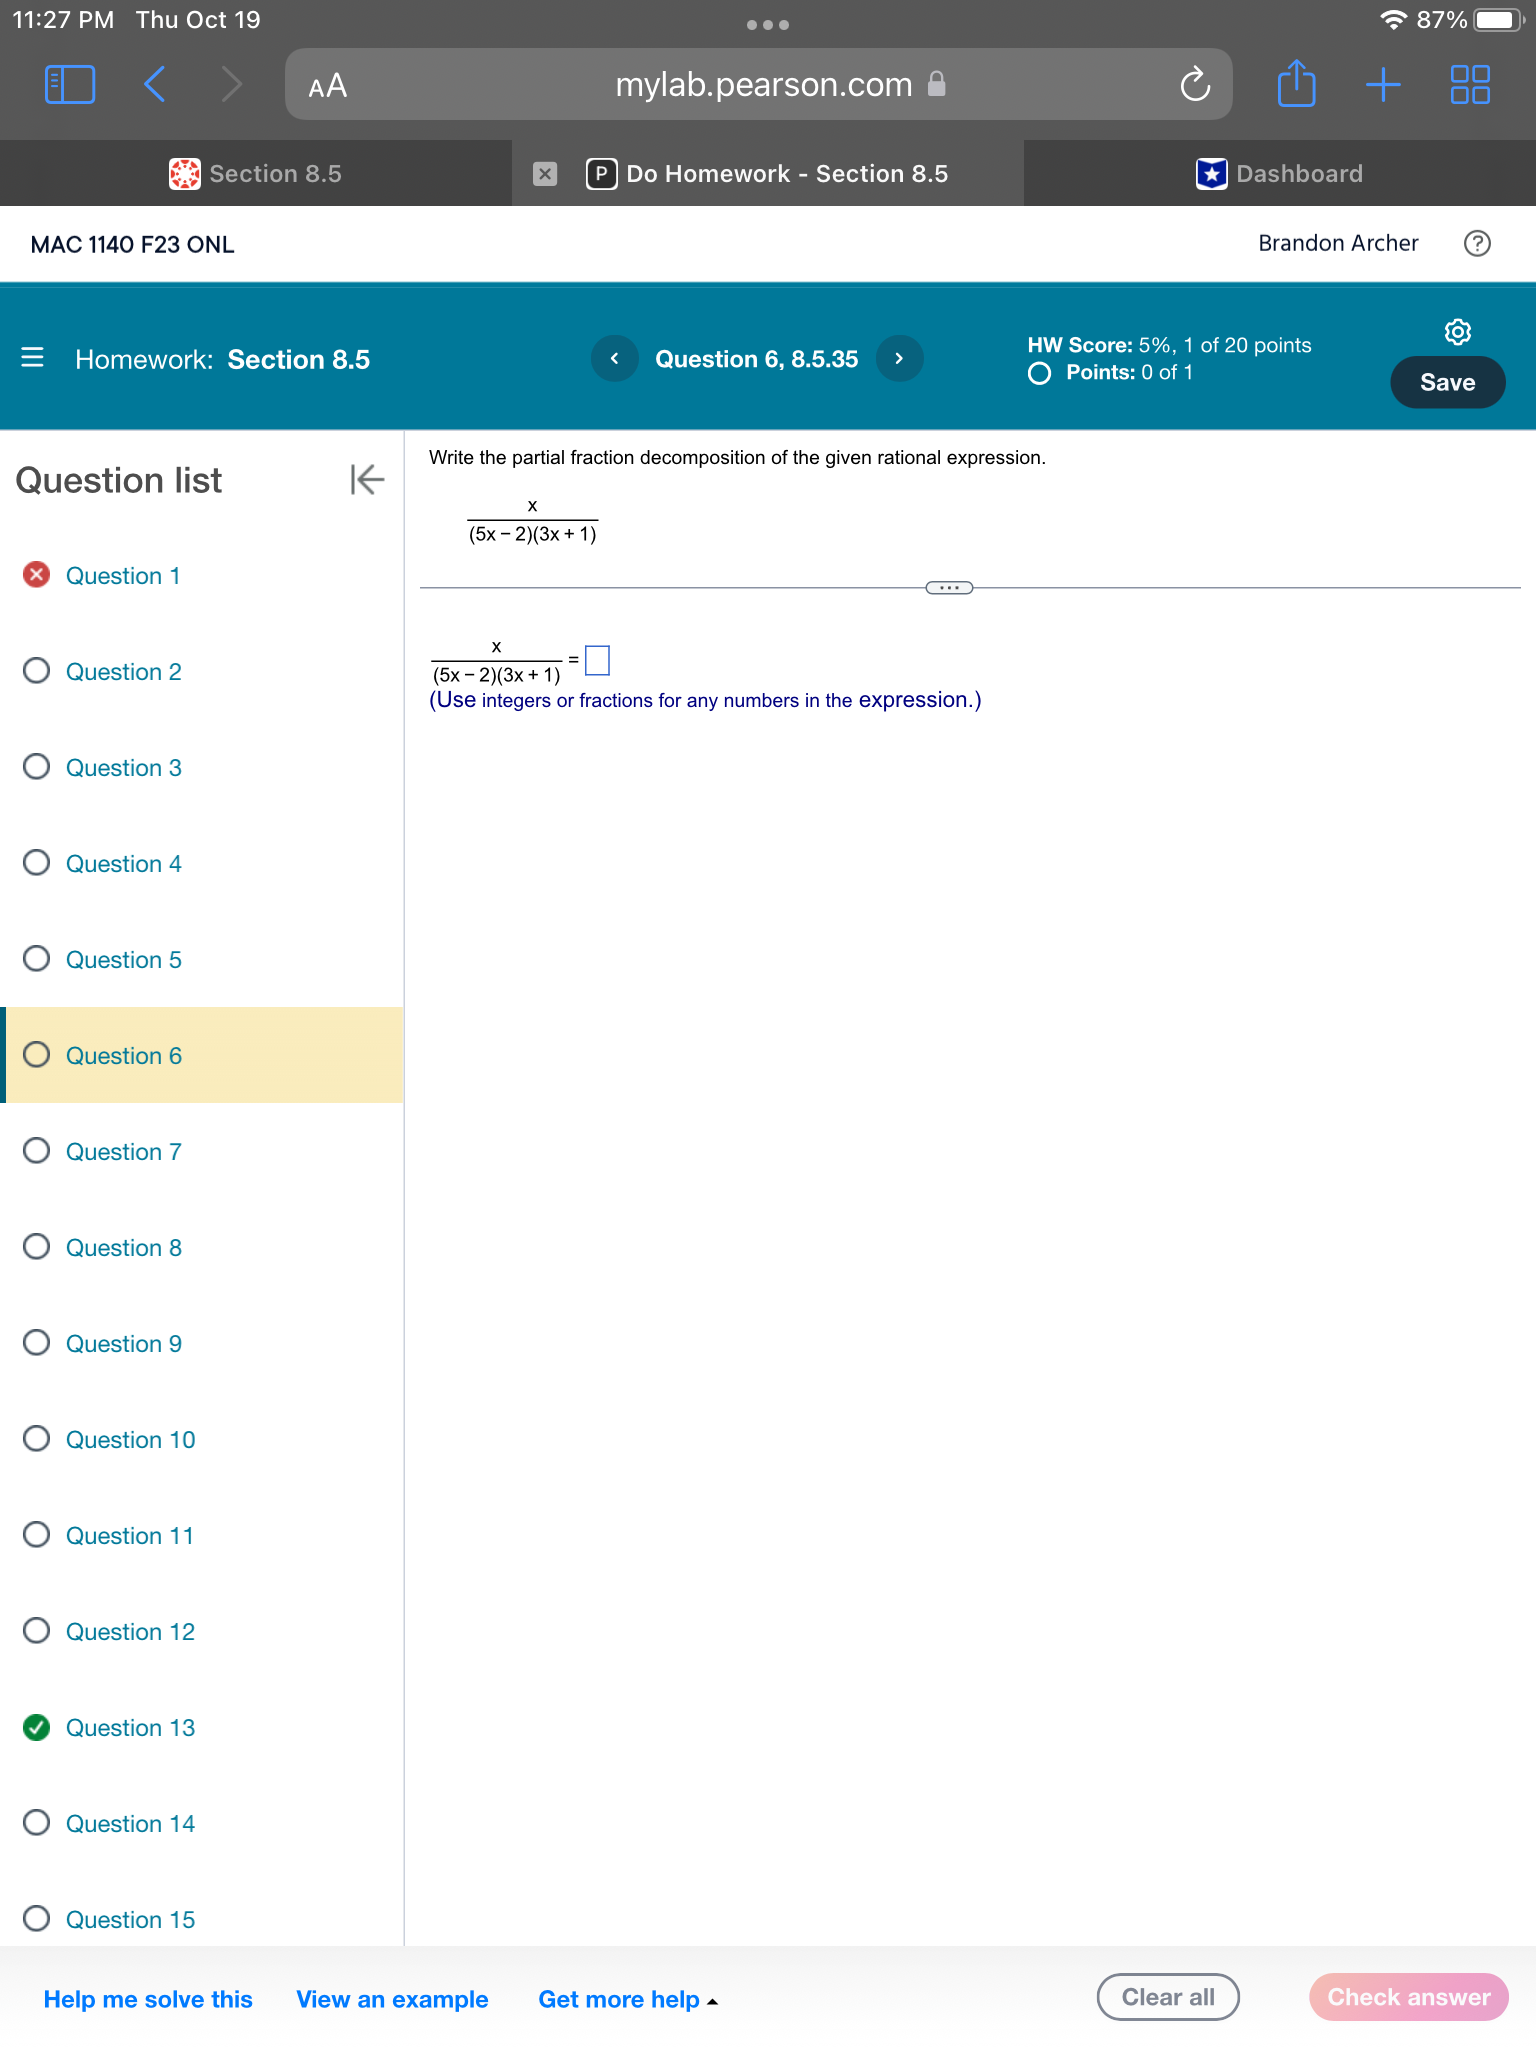Select the Question 15 status circle

pyautogui.click(x=37, y=1918)
